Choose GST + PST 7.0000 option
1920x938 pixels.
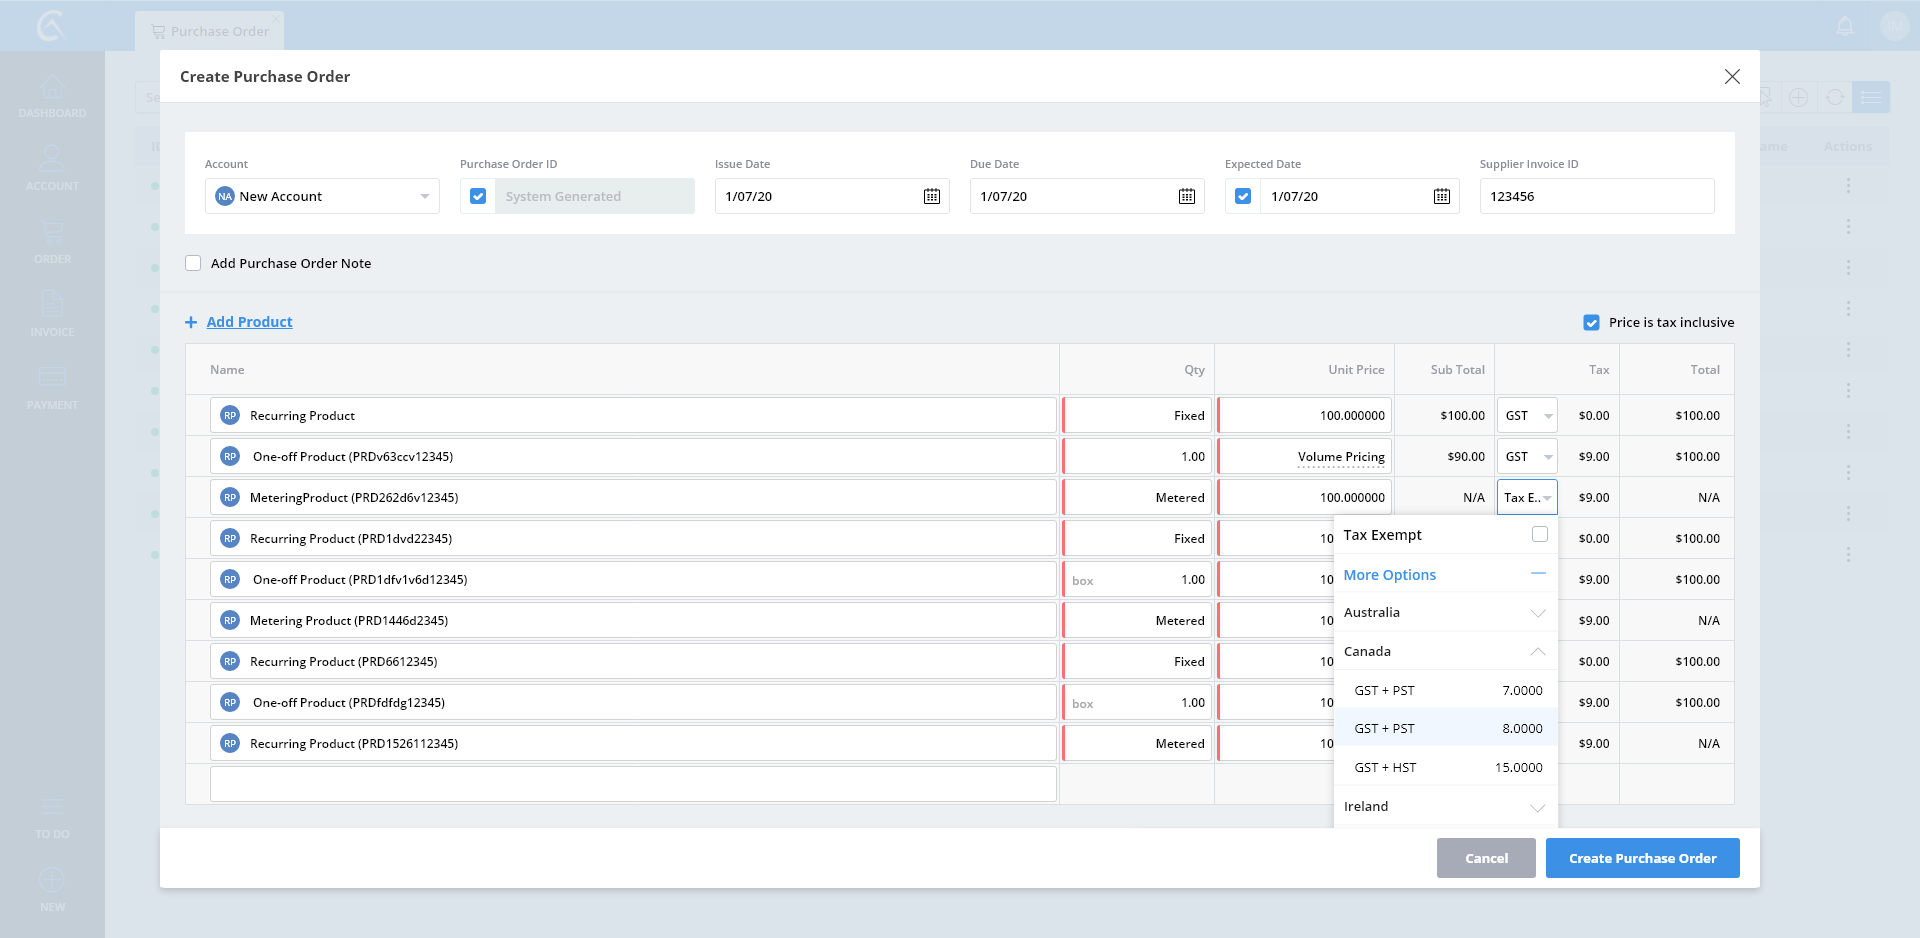tap(1447, 690)
